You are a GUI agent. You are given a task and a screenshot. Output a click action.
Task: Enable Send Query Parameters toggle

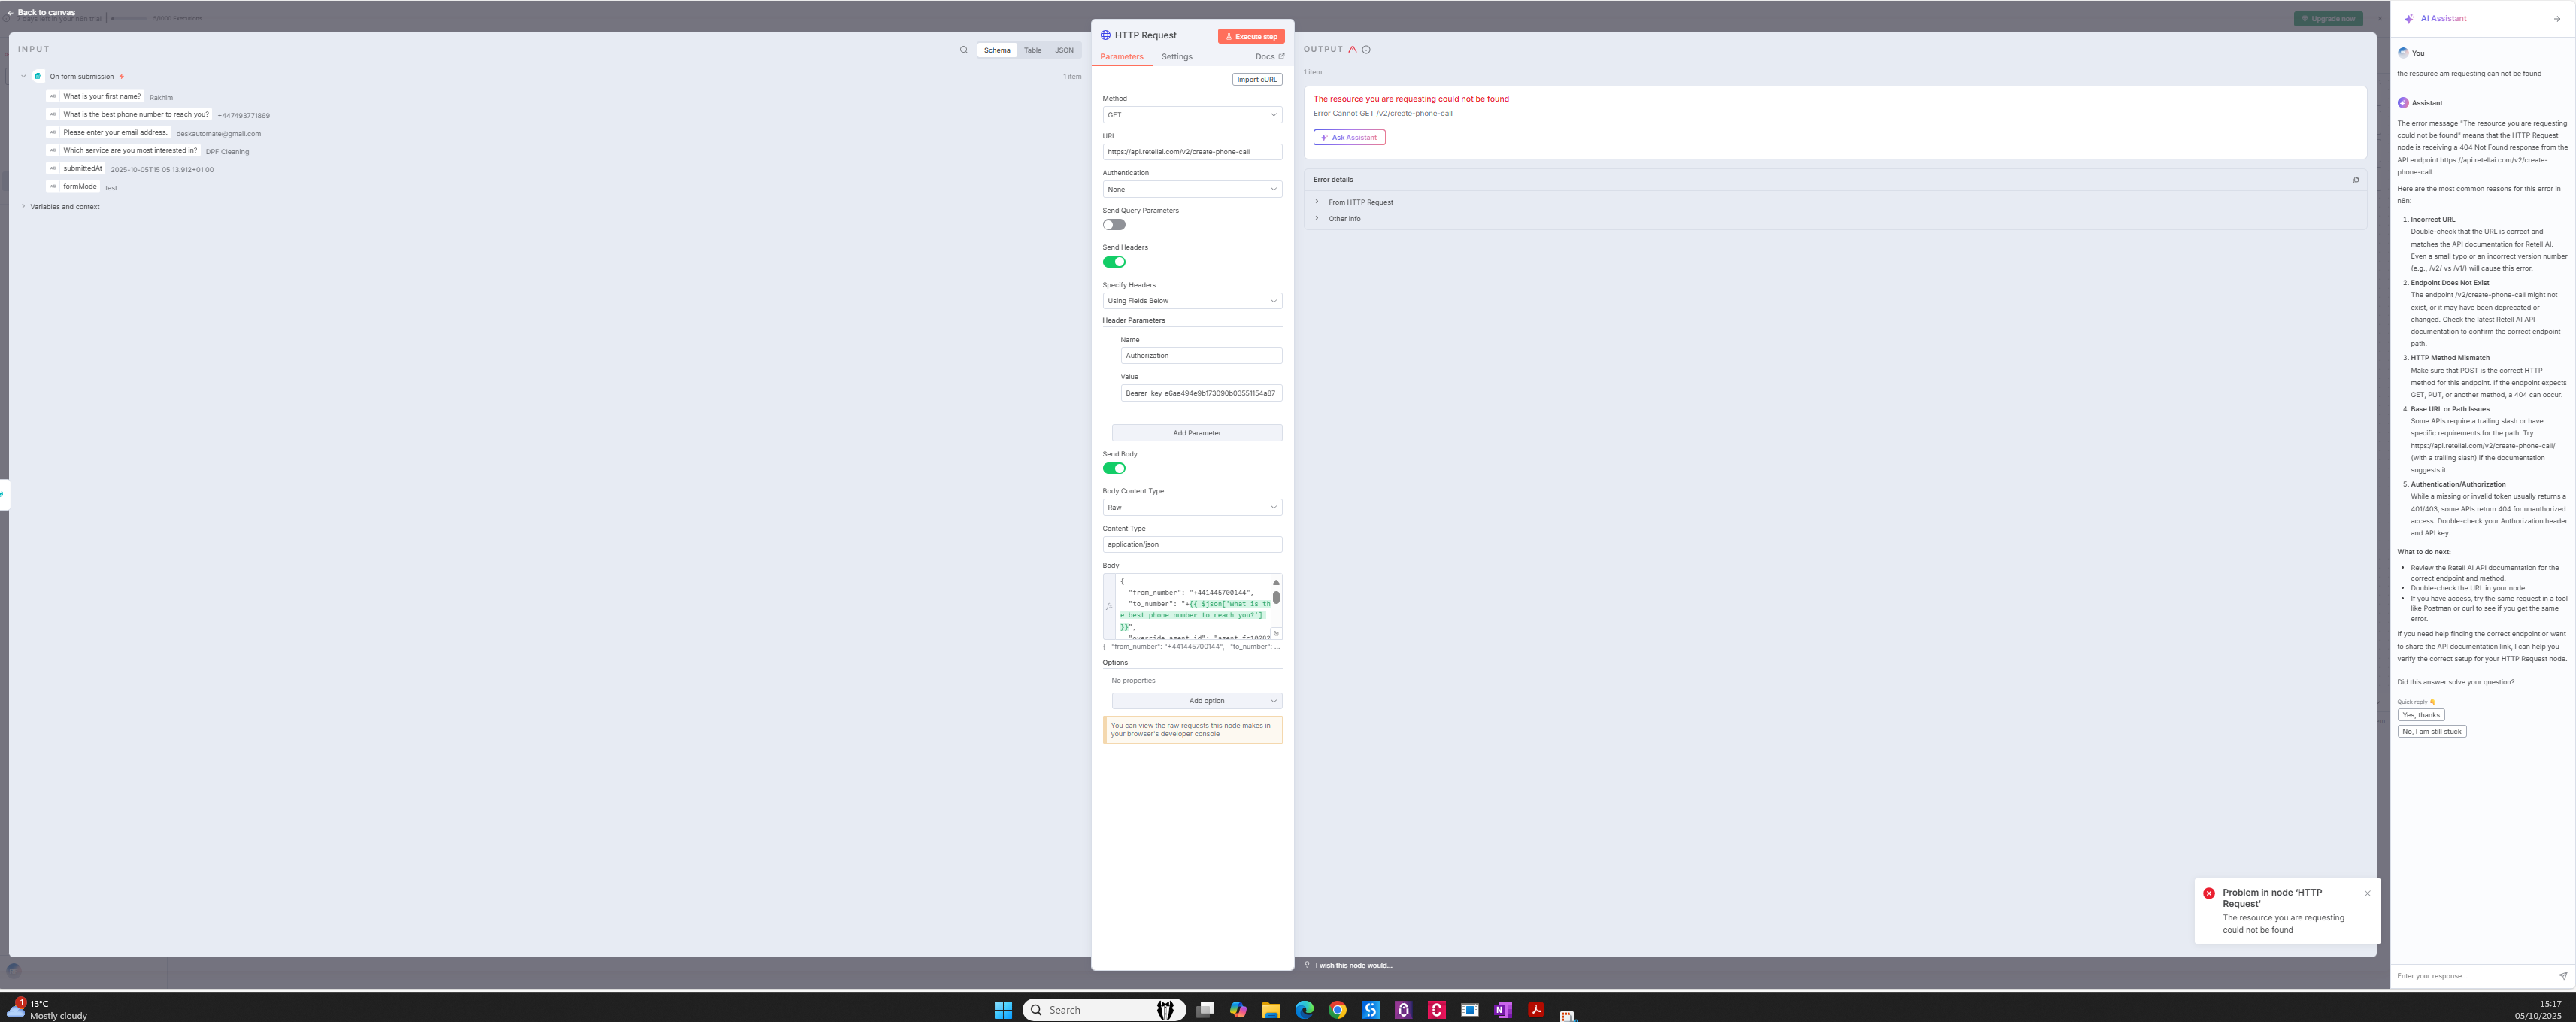1113,225
